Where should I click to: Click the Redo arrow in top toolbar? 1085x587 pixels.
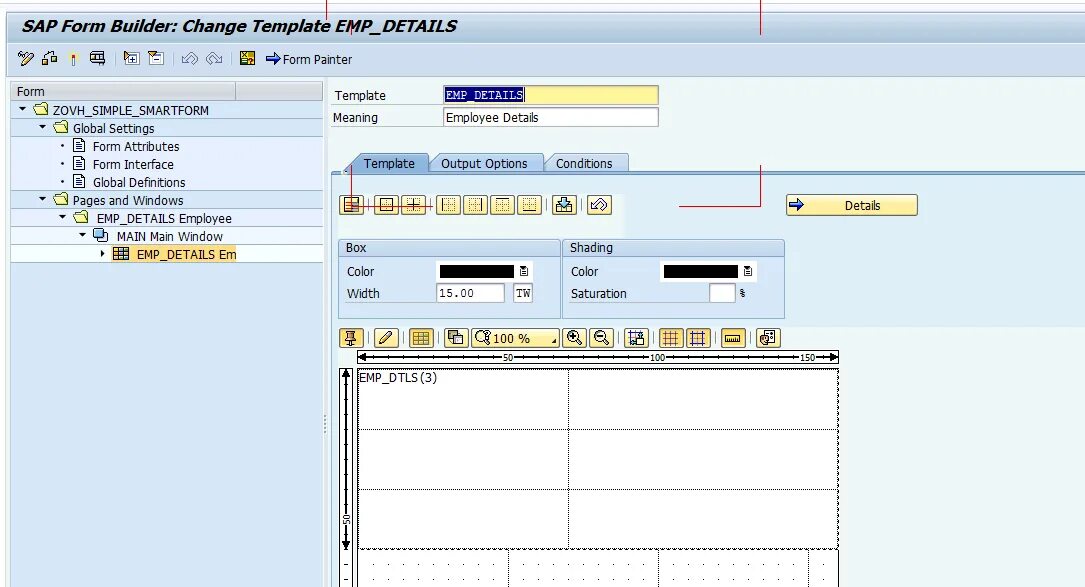215,59
